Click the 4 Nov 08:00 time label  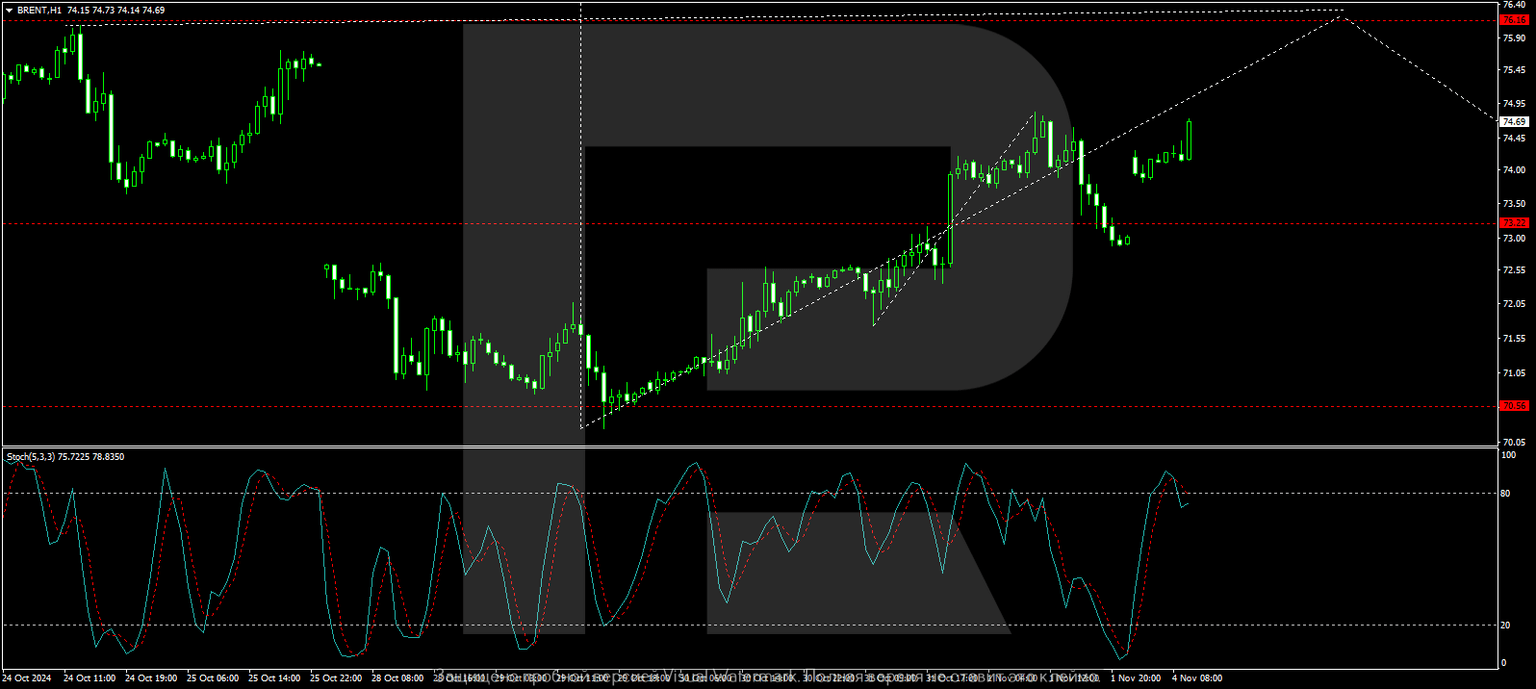[x=1196, y=678]
